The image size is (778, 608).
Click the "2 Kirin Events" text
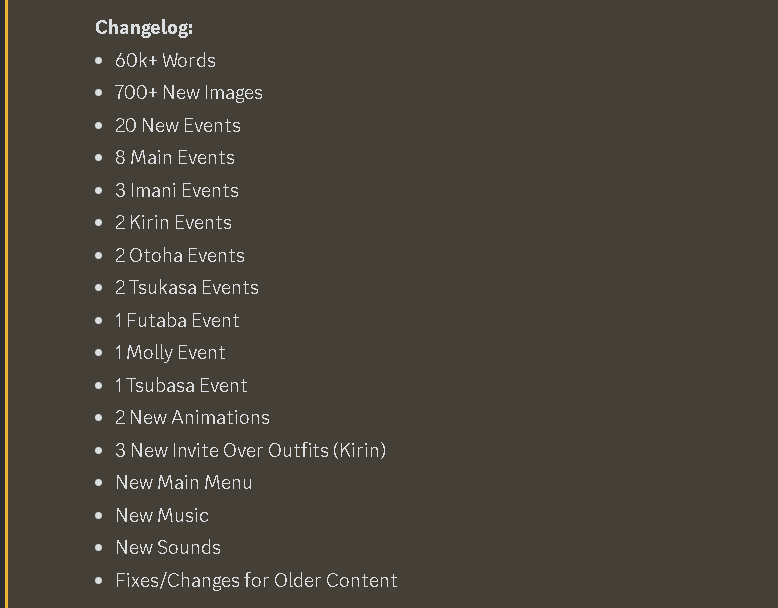pos(173,223)
